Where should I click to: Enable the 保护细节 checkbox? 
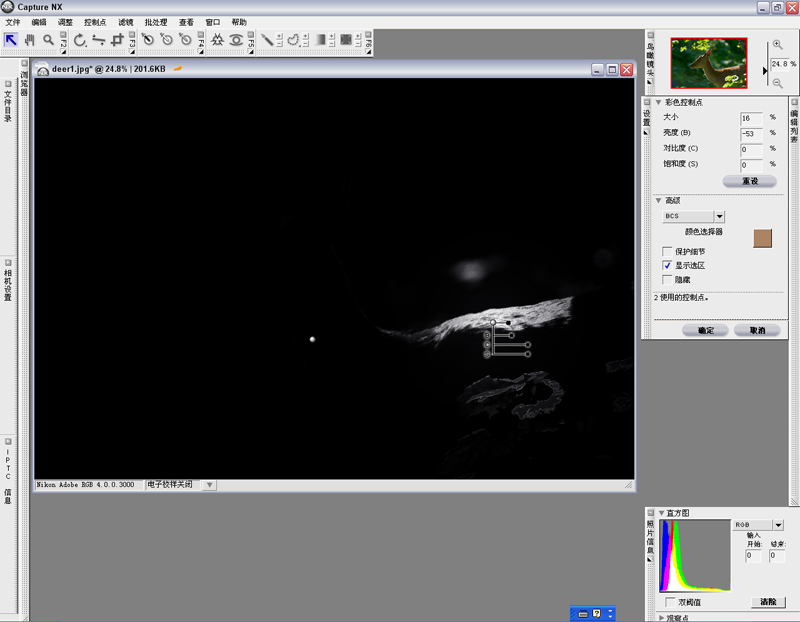tap(667, 251)
